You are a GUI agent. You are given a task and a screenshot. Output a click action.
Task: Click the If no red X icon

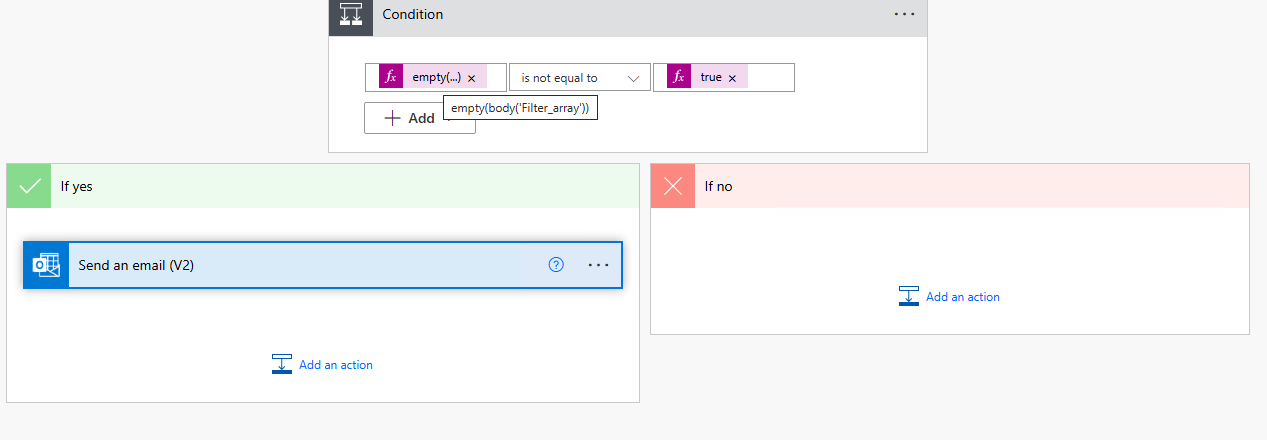click(673, 186)
